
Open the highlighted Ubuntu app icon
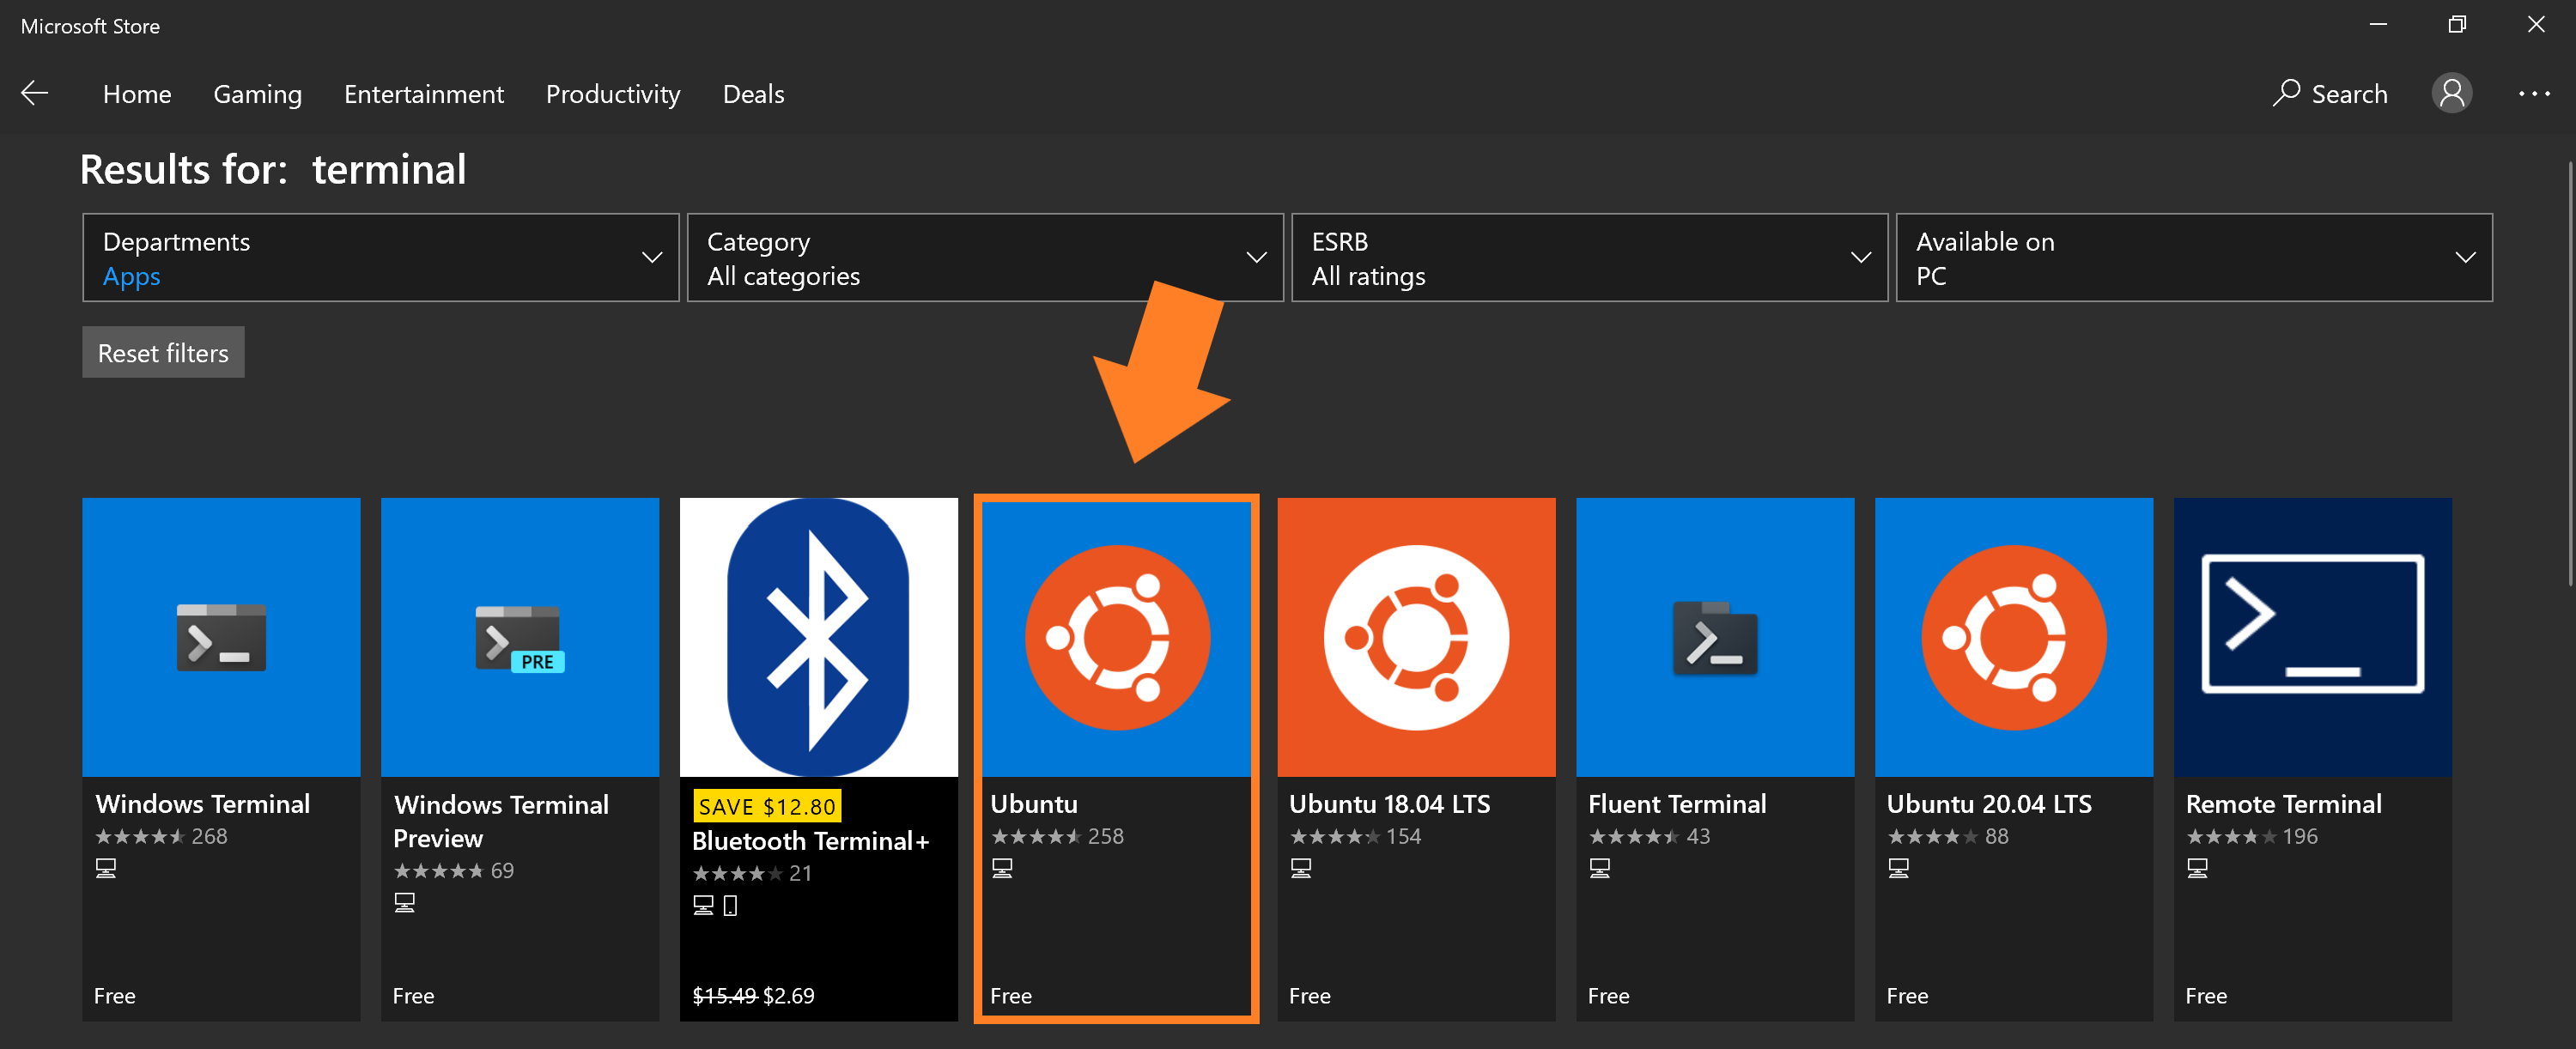pyautogui.click(x=1117, y=637)
